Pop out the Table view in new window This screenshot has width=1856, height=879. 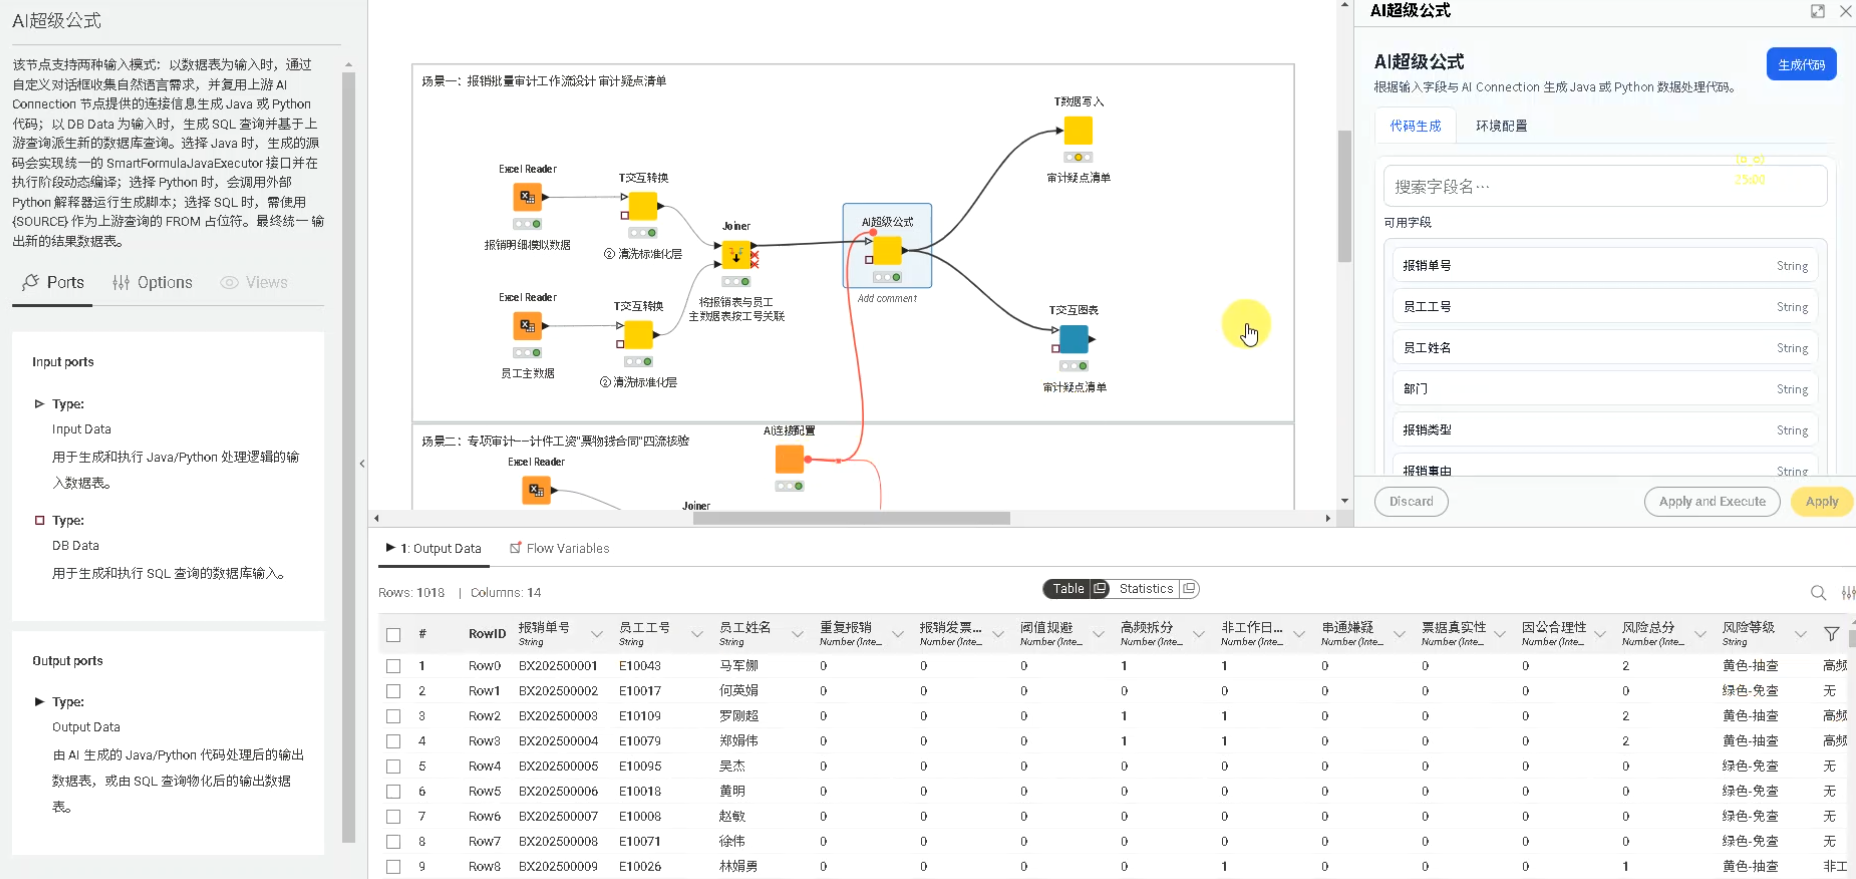point(1100,589)
